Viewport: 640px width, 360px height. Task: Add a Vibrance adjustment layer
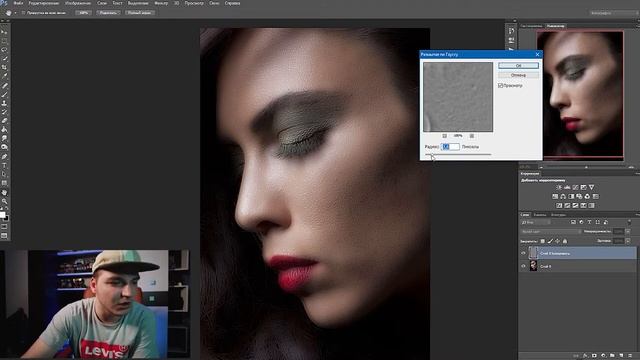[x=591, y=187]
